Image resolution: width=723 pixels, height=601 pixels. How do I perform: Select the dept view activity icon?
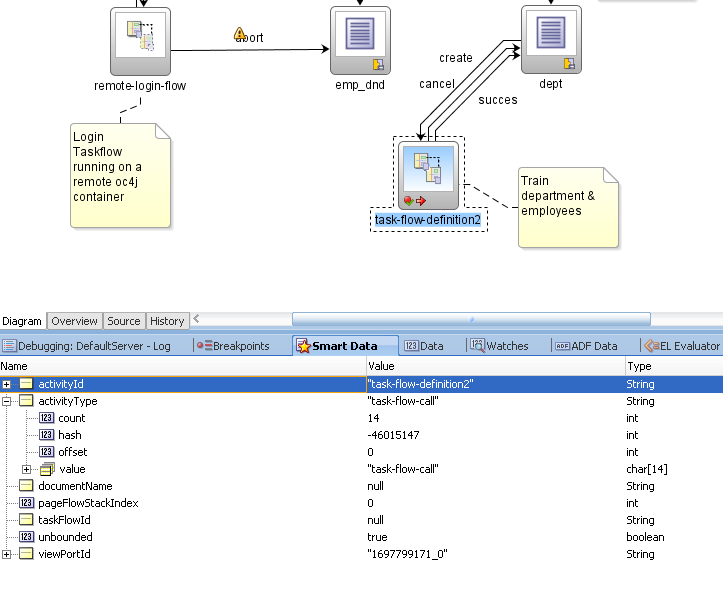point(551,40)
